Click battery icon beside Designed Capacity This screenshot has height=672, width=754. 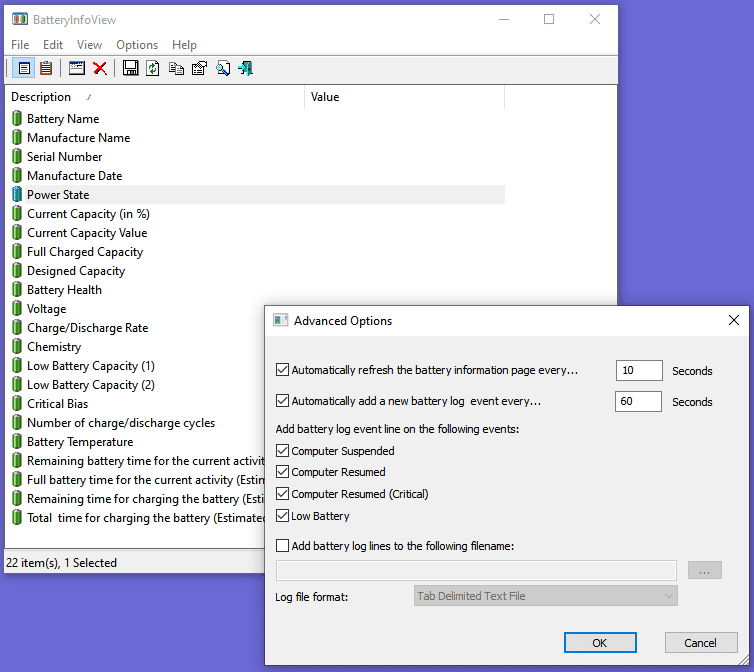tap(17, 270)
